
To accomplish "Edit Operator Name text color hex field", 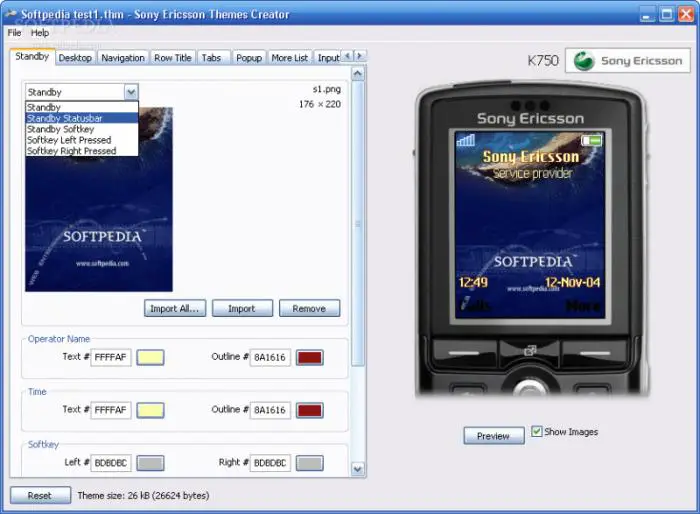I will coord(111,357).
